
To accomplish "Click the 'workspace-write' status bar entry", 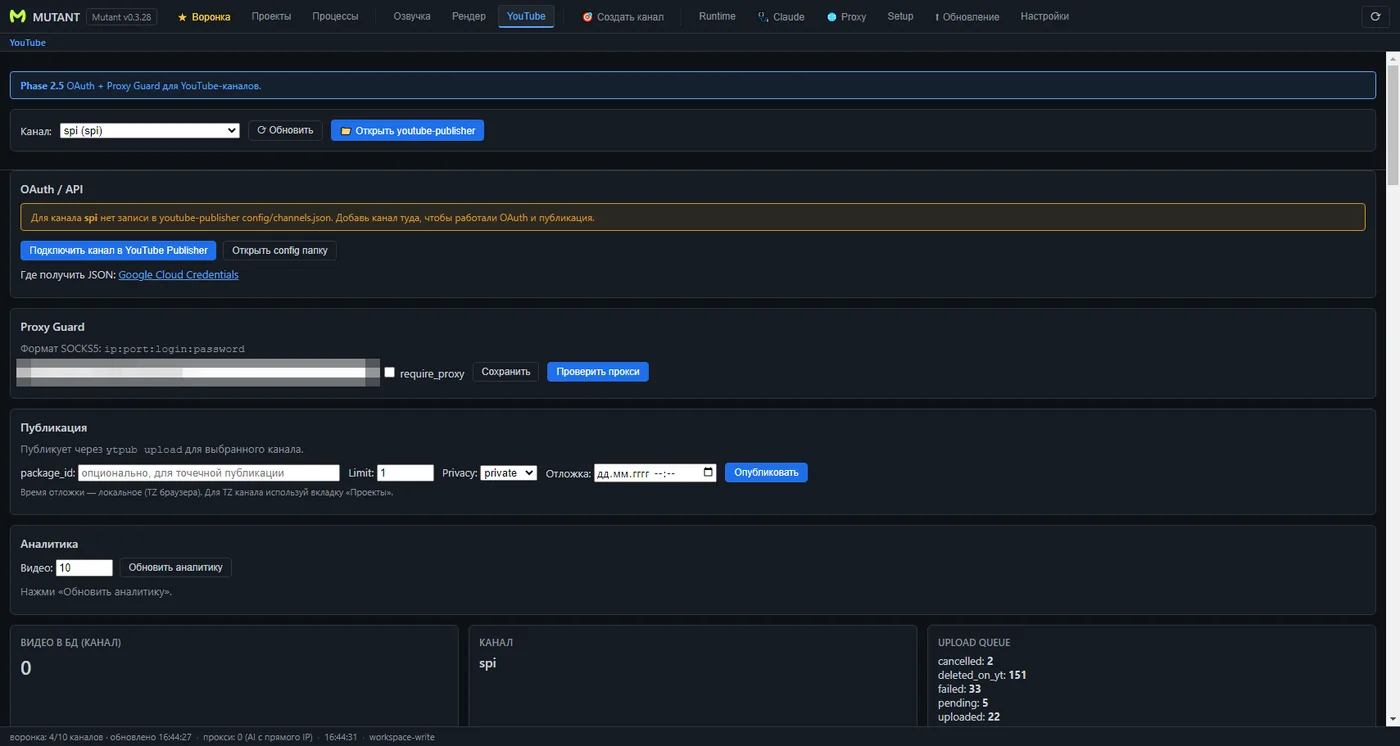I will tap(402, 737).
